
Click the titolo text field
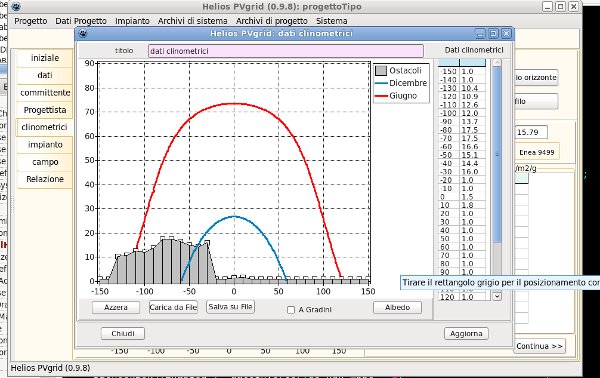[286, 51]
